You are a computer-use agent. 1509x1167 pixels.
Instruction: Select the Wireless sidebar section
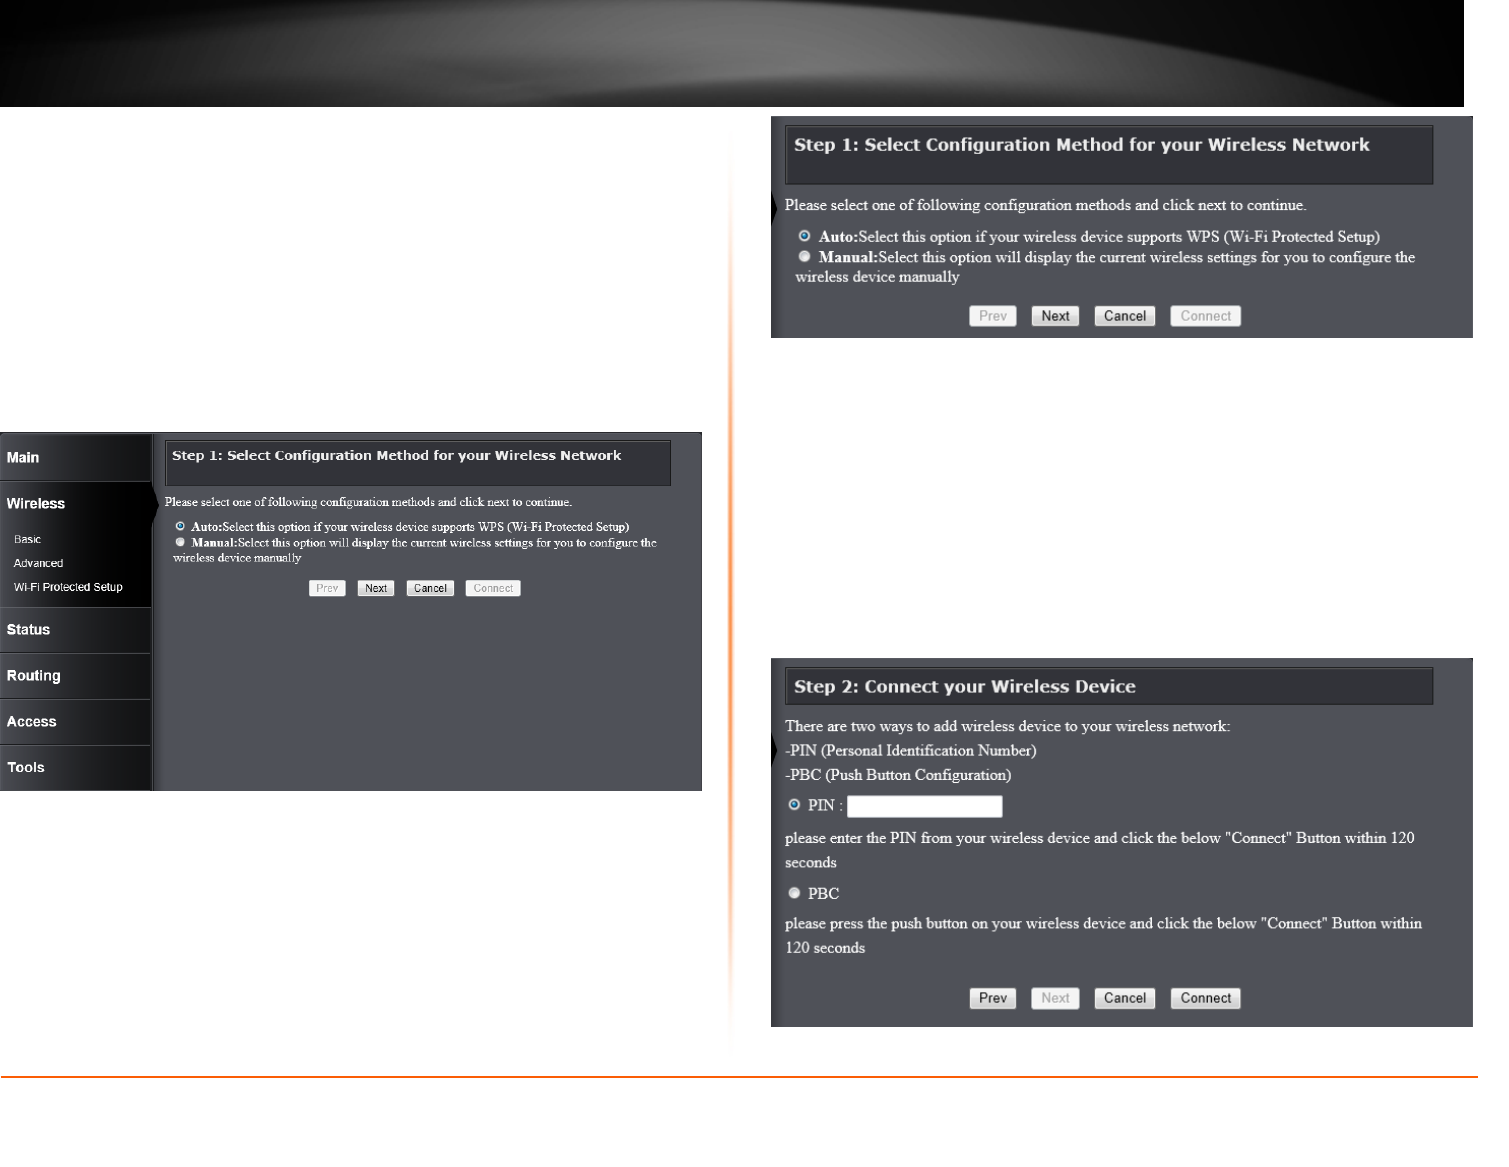click(75, 504)
